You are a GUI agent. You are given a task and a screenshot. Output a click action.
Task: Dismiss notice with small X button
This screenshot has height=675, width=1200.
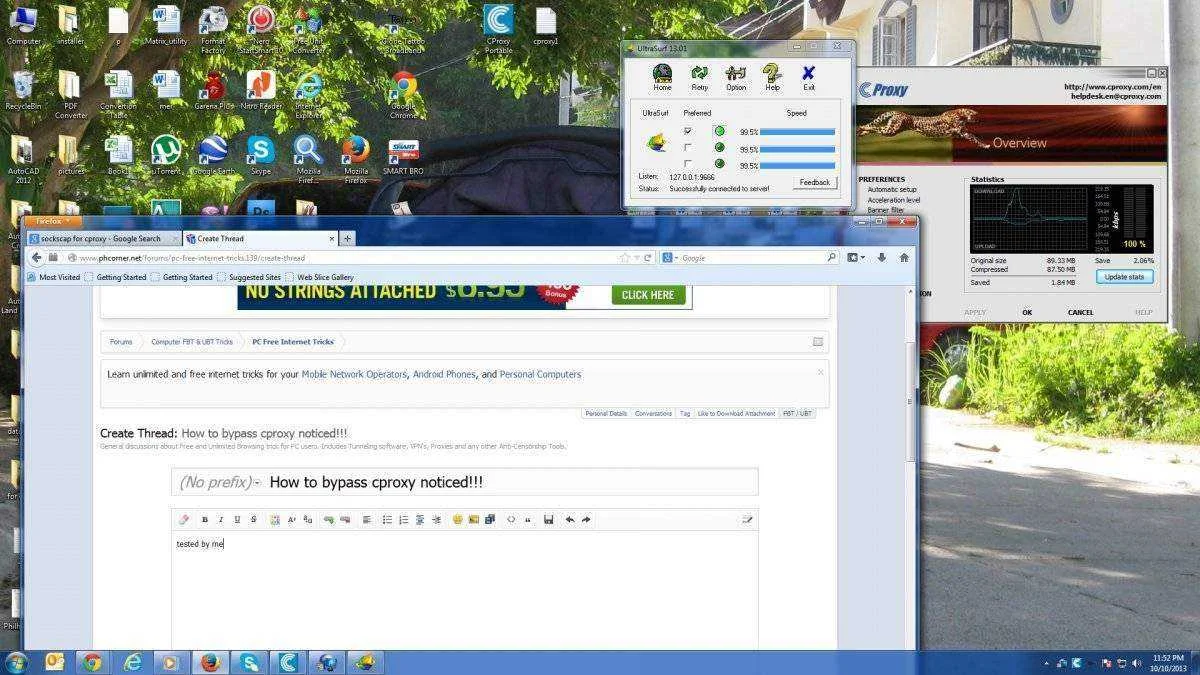click(820, 372)
